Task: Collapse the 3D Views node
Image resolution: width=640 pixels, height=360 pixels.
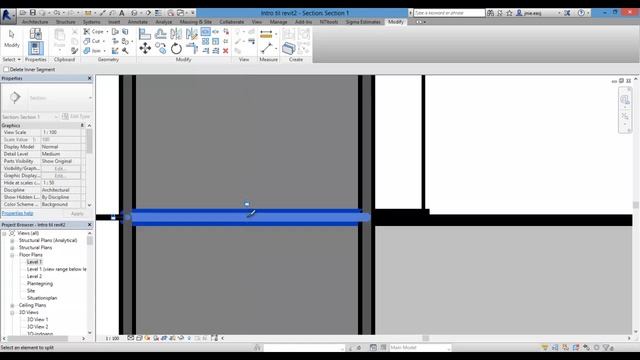Action: [x=12, y=312]
